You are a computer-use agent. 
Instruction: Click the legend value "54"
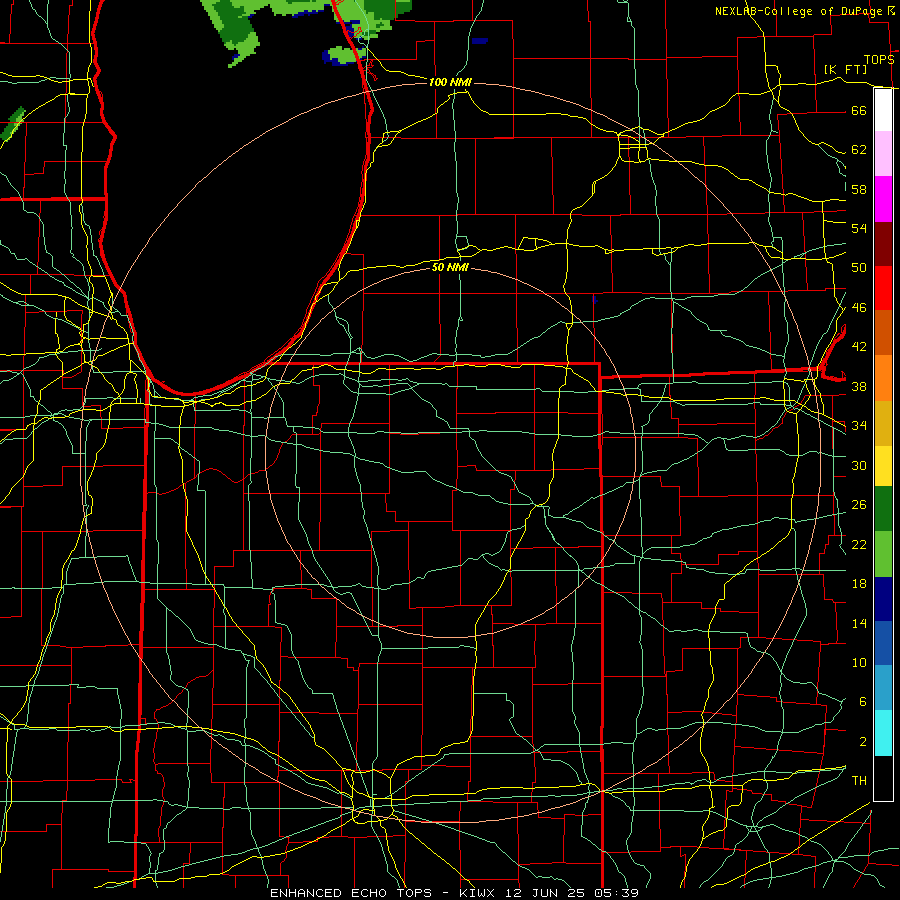click(x=859, y=228)
